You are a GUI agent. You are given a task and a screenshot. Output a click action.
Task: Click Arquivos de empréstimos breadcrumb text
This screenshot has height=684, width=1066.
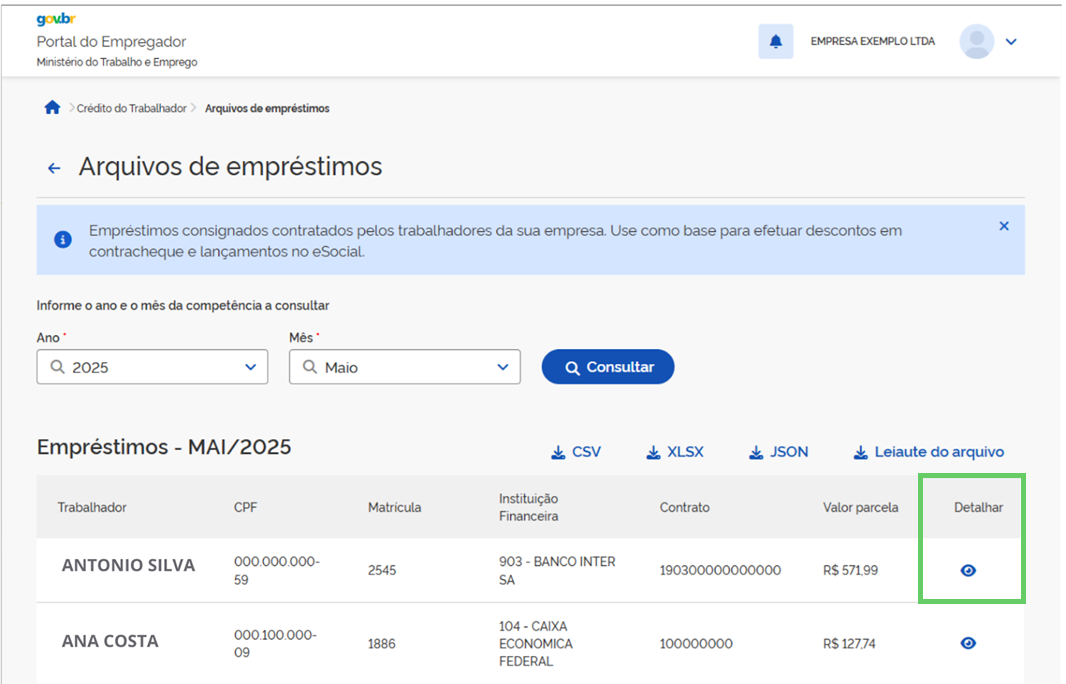pyautogui.click(x=267, y=108)
